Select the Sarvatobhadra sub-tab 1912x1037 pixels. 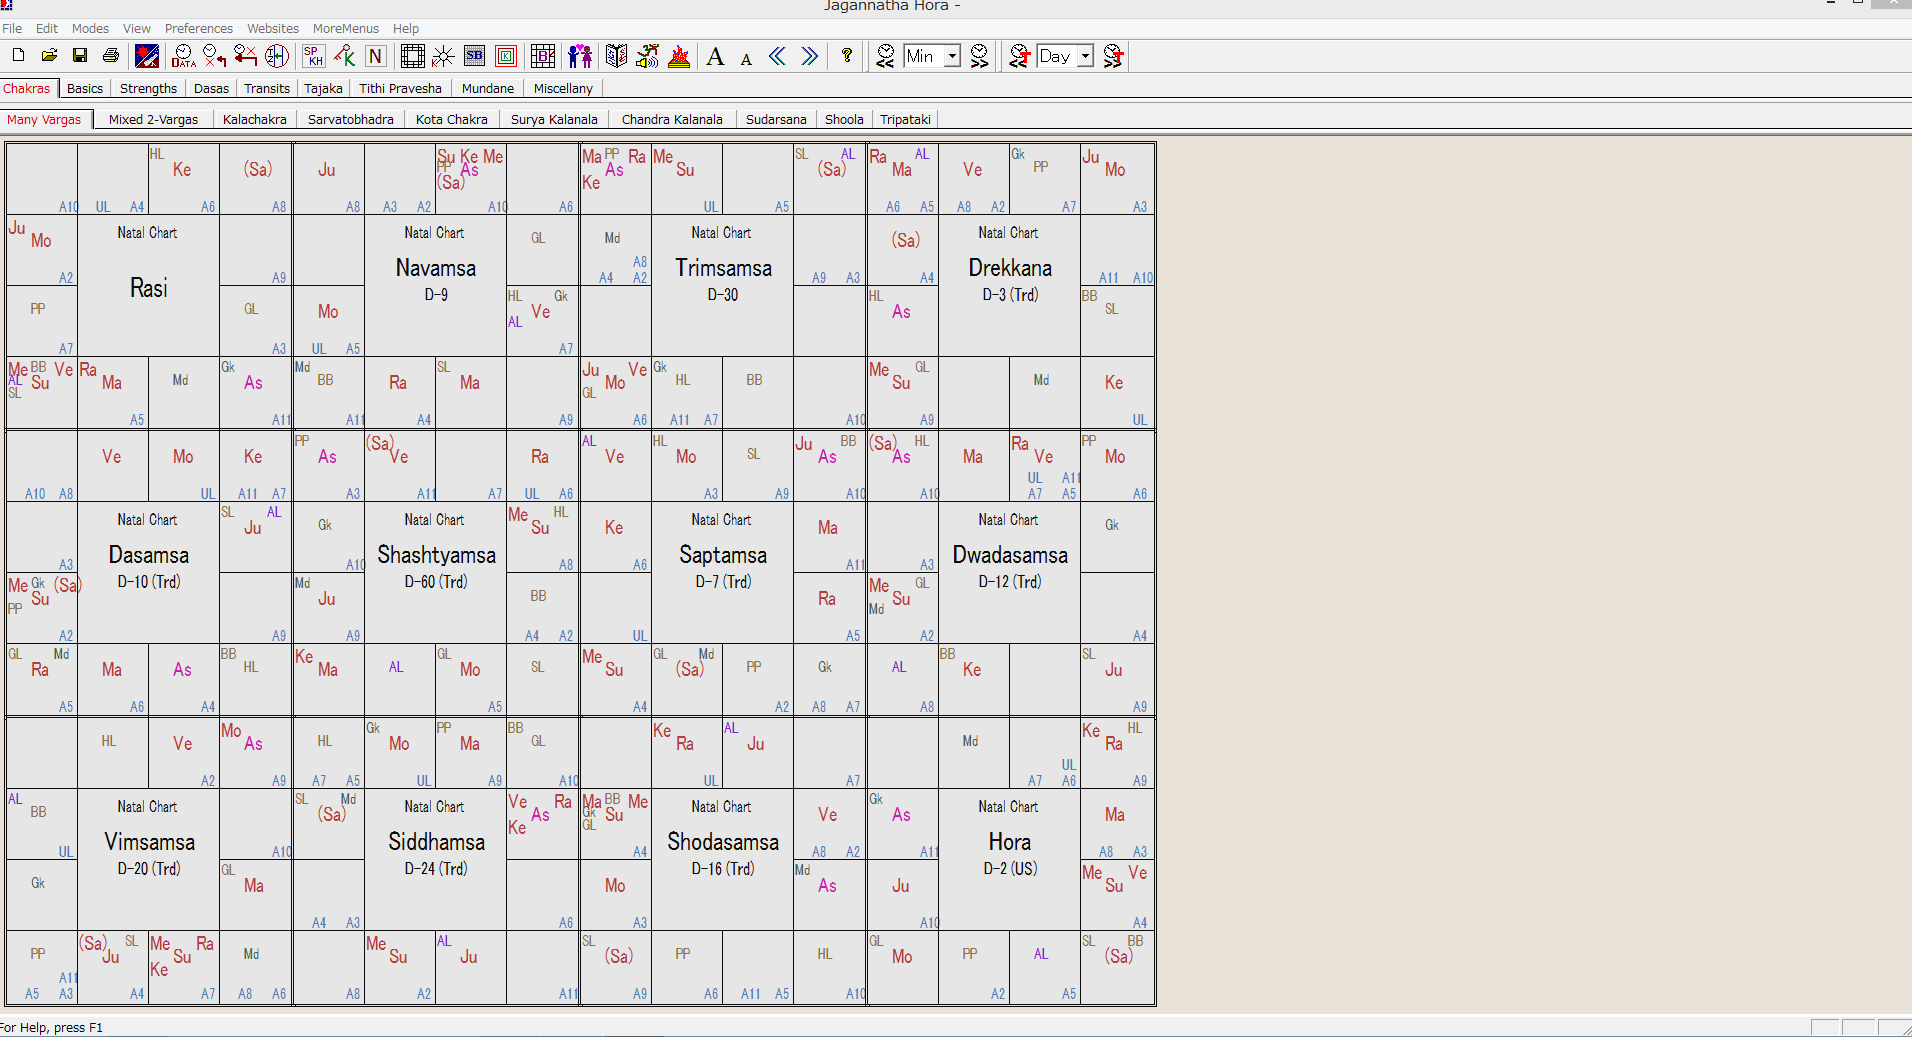(350, 119)
